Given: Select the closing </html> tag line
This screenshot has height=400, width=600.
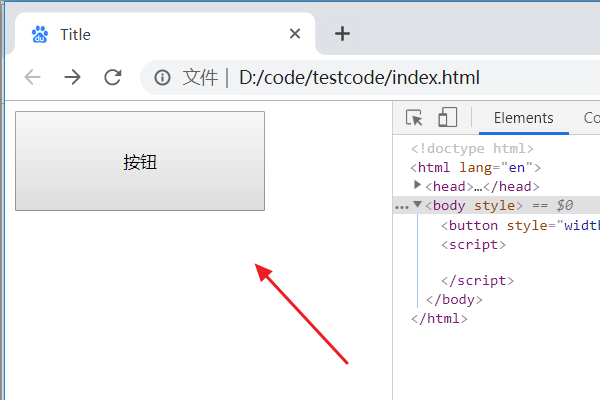Looking at the screenshot, I should tap(439, 318).
